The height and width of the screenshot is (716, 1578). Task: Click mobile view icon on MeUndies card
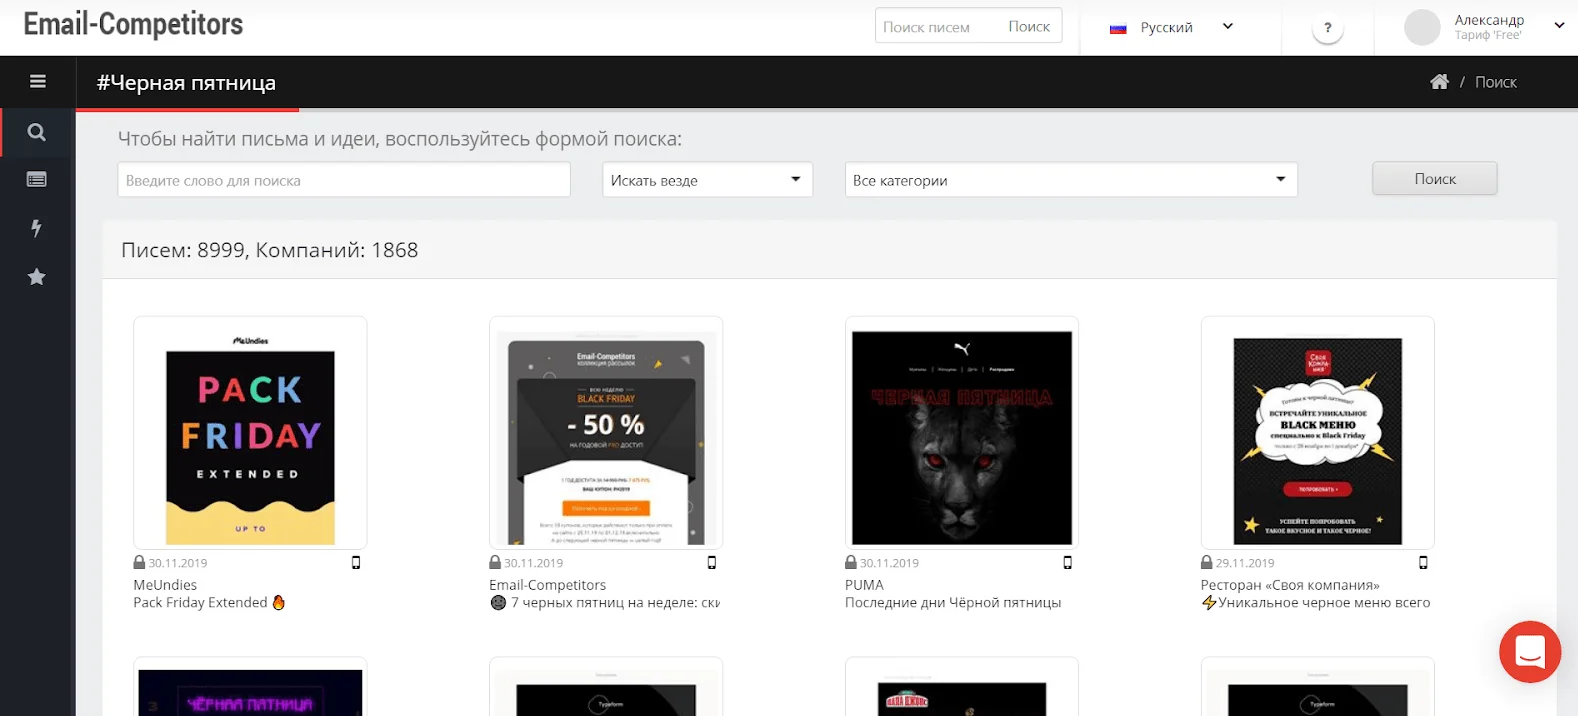(x=356, y=563)
